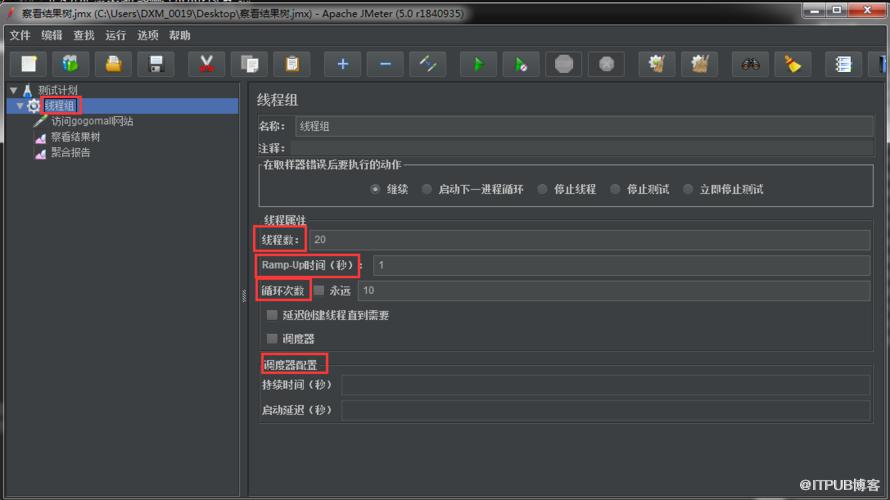Select 线程组 in the tree
Screen dimensions: 890x500
coord(60,106)
